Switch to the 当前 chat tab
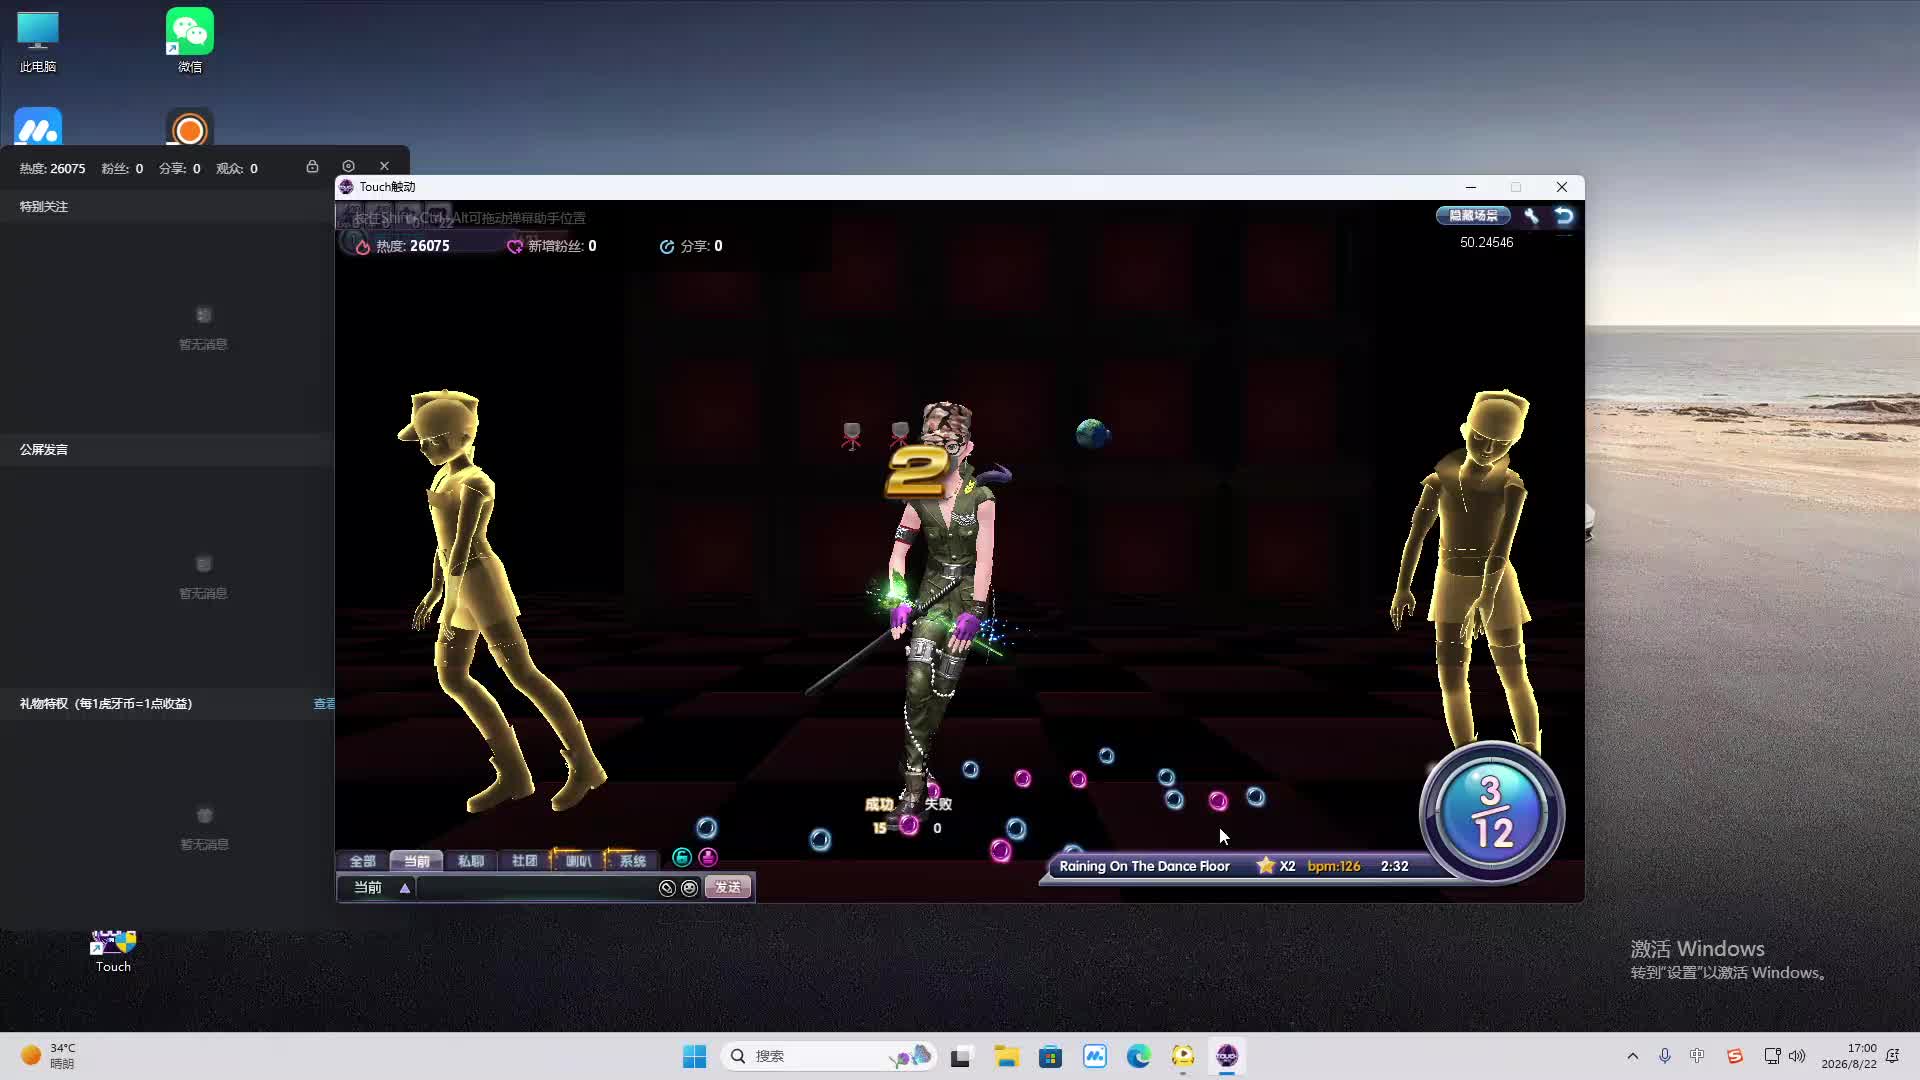This screenshot has width=1920, height=1080. click(x=416, y=861)
